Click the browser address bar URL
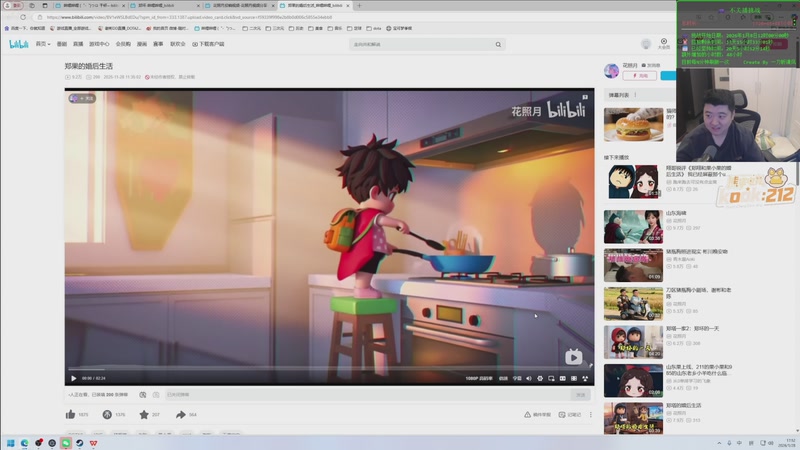Screen dimensions: 800x450 (189, 17)
